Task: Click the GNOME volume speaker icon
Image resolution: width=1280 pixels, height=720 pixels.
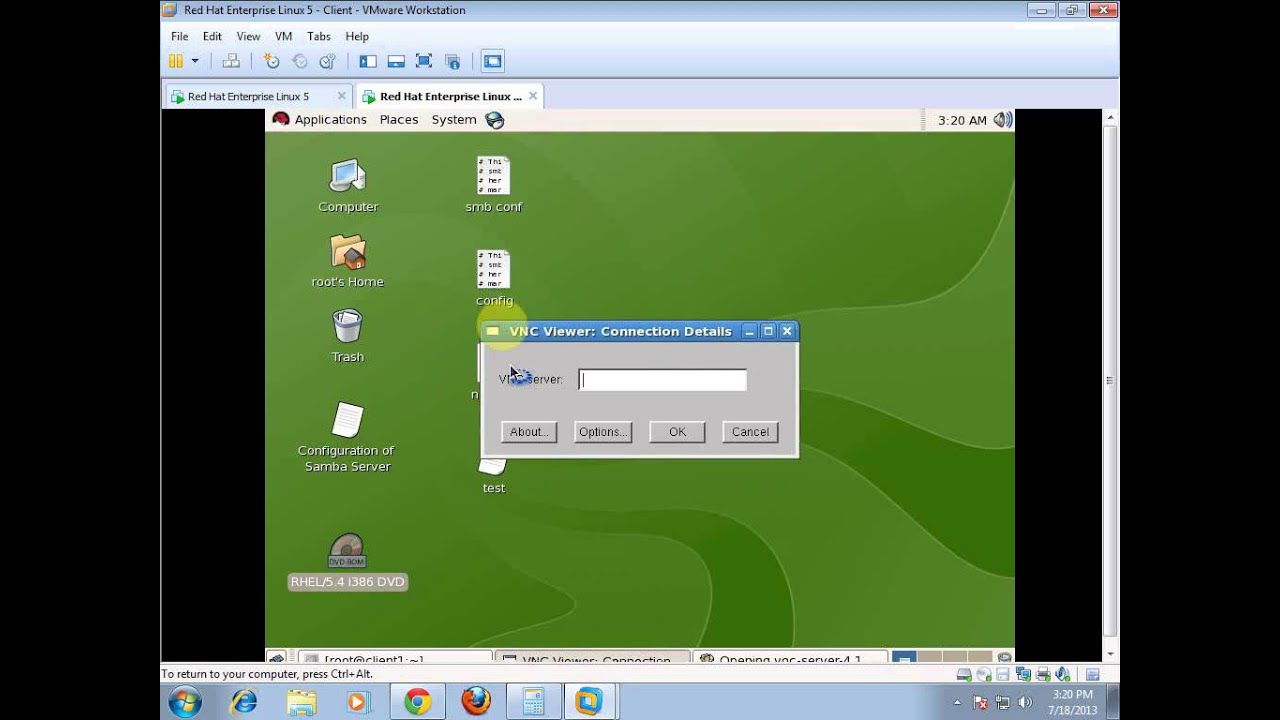Action: (x=1003, y=120)
